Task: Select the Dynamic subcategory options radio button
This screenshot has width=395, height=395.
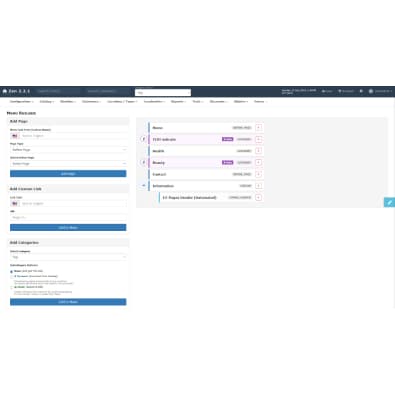Action: click(12, 276)
